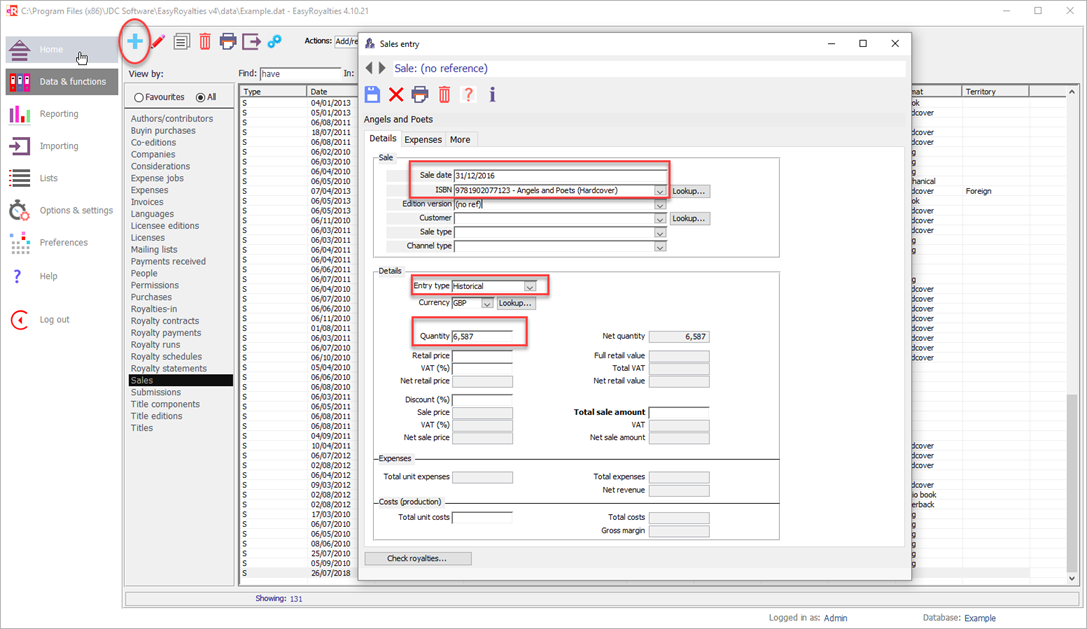Click the Check royalties button
The height and width of the screenshot is (629, 1087).
pyautogui.click(x=417, y=558)
